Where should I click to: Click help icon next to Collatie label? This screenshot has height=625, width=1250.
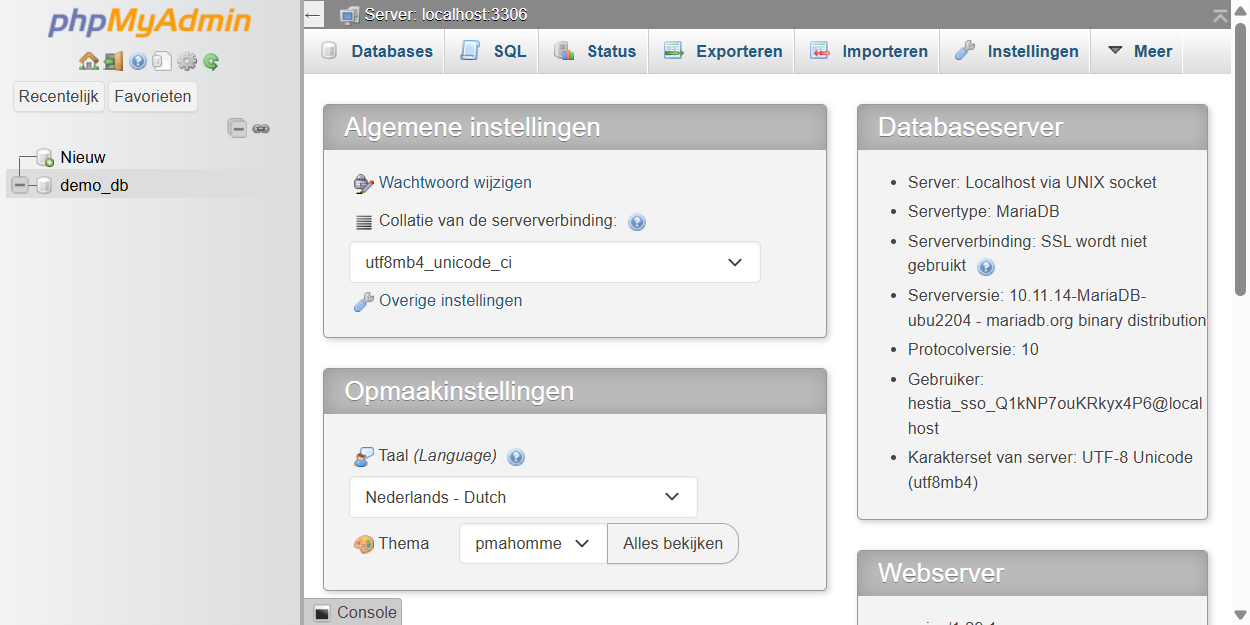pos(637,222)
